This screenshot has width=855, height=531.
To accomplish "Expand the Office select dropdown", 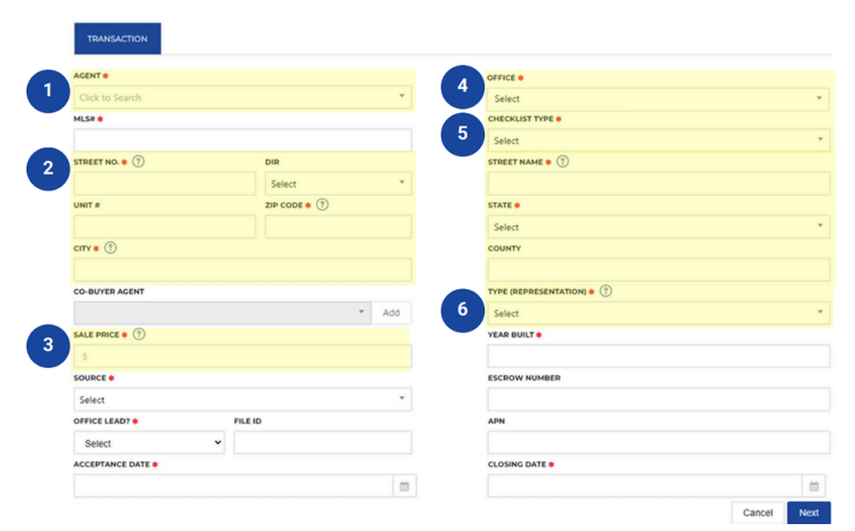I will point(658,99).
